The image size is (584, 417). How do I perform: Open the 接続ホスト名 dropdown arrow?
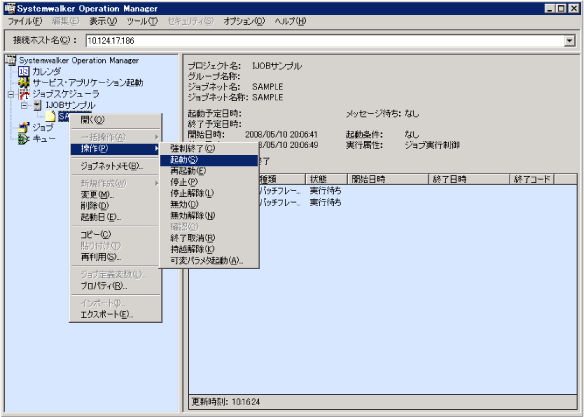pyautogui.click(x=569, y=41)
